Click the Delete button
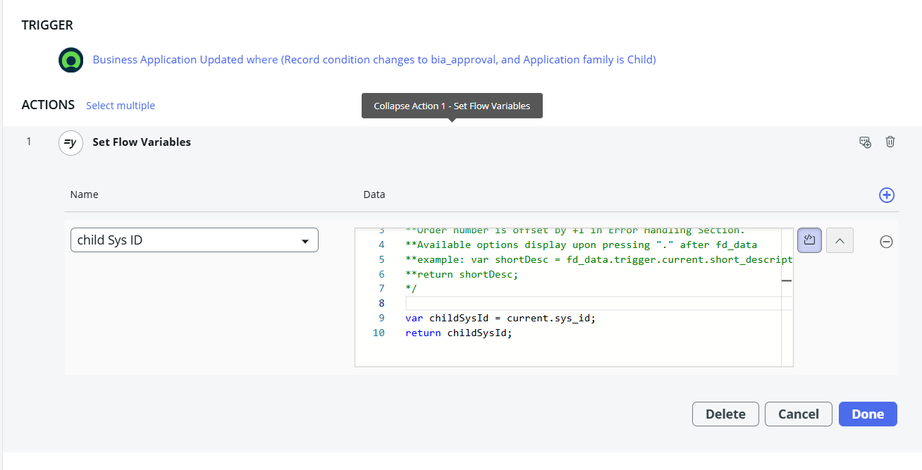The image size is (922, 470). coord(726,414)
